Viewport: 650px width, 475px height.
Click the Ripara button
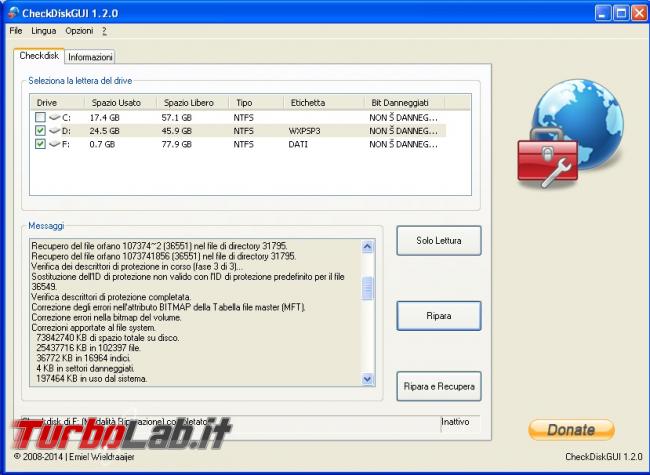click(x=439, y=316)
